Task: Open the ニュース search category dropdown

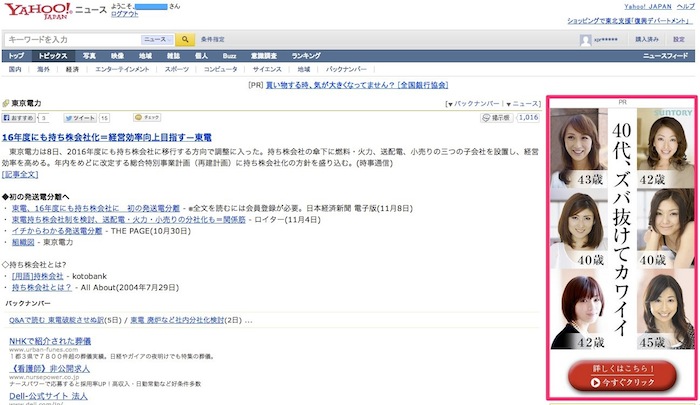Action: click(158, 40)
